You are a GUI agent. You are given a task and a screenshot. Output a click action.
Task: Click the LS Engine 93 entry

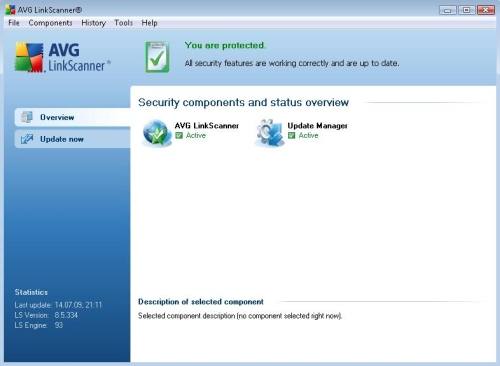click(x=39, y=325)
